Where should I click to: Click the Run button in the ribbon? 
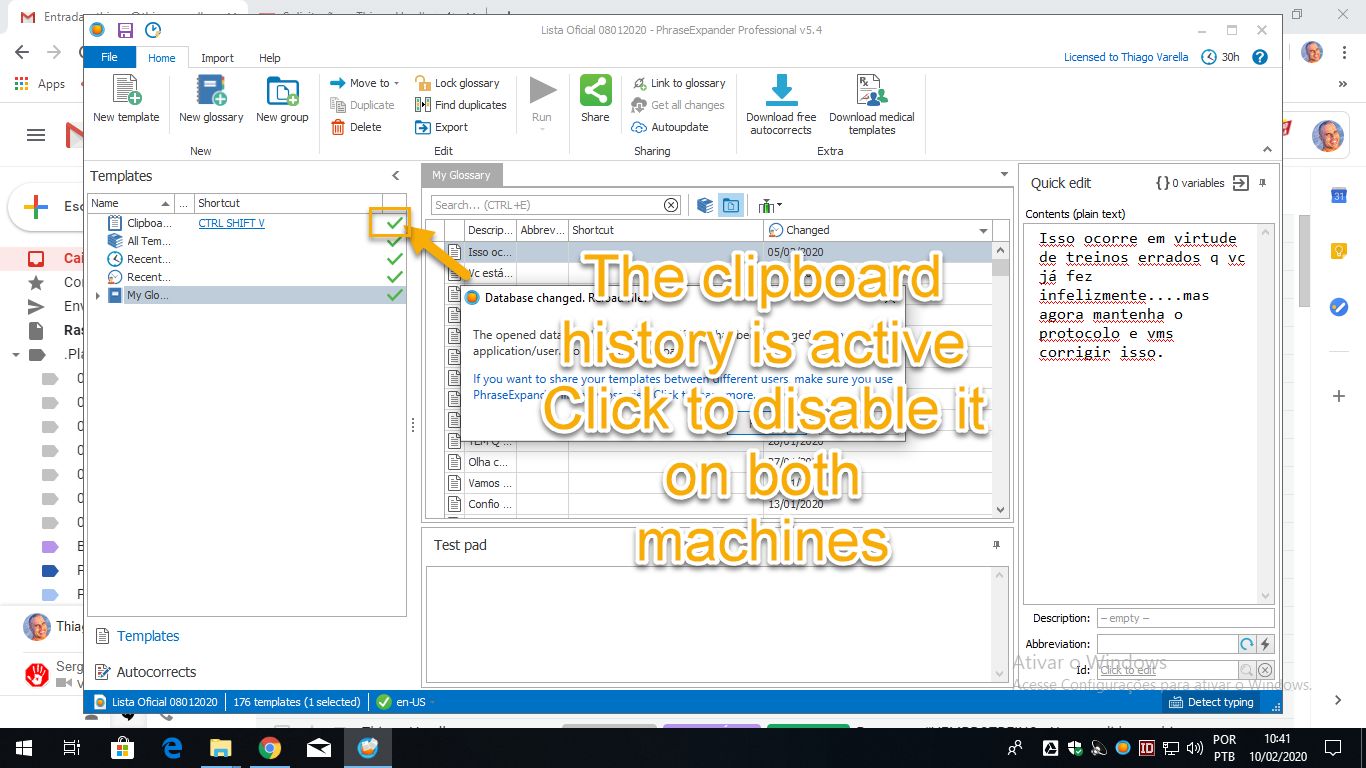click(542, 104)
